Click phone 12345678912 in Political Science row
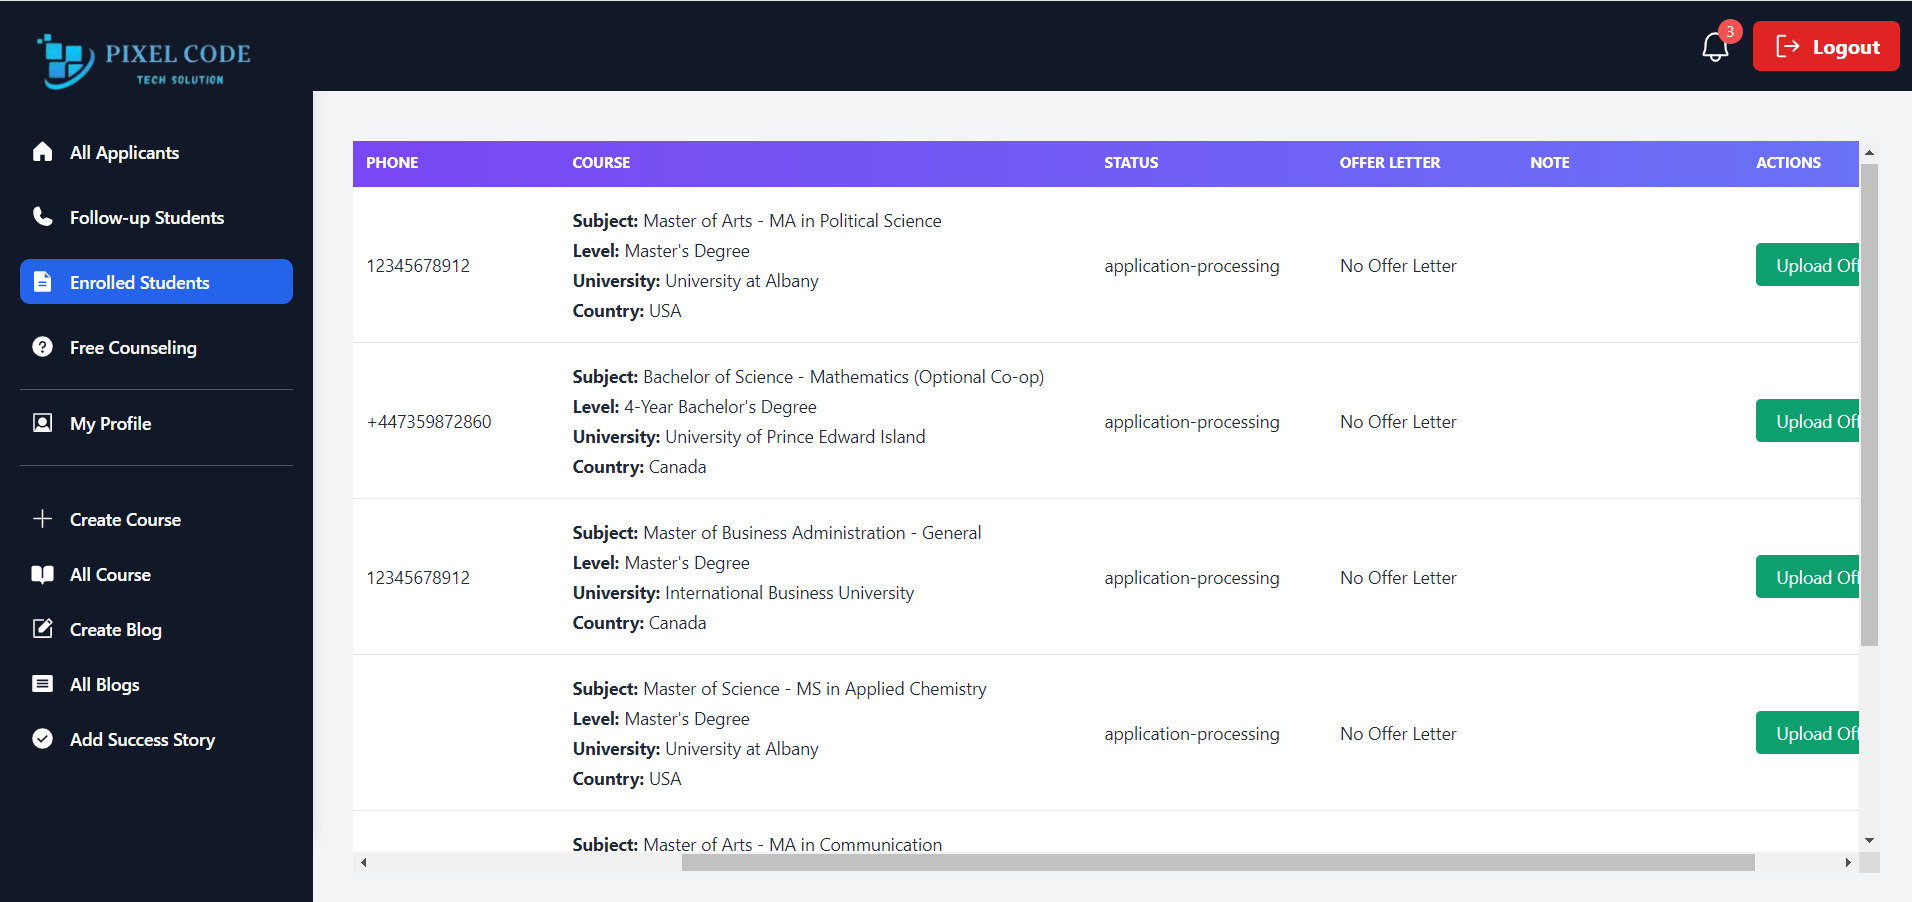Screen dimensions: 1912x902 pos(418,265)
